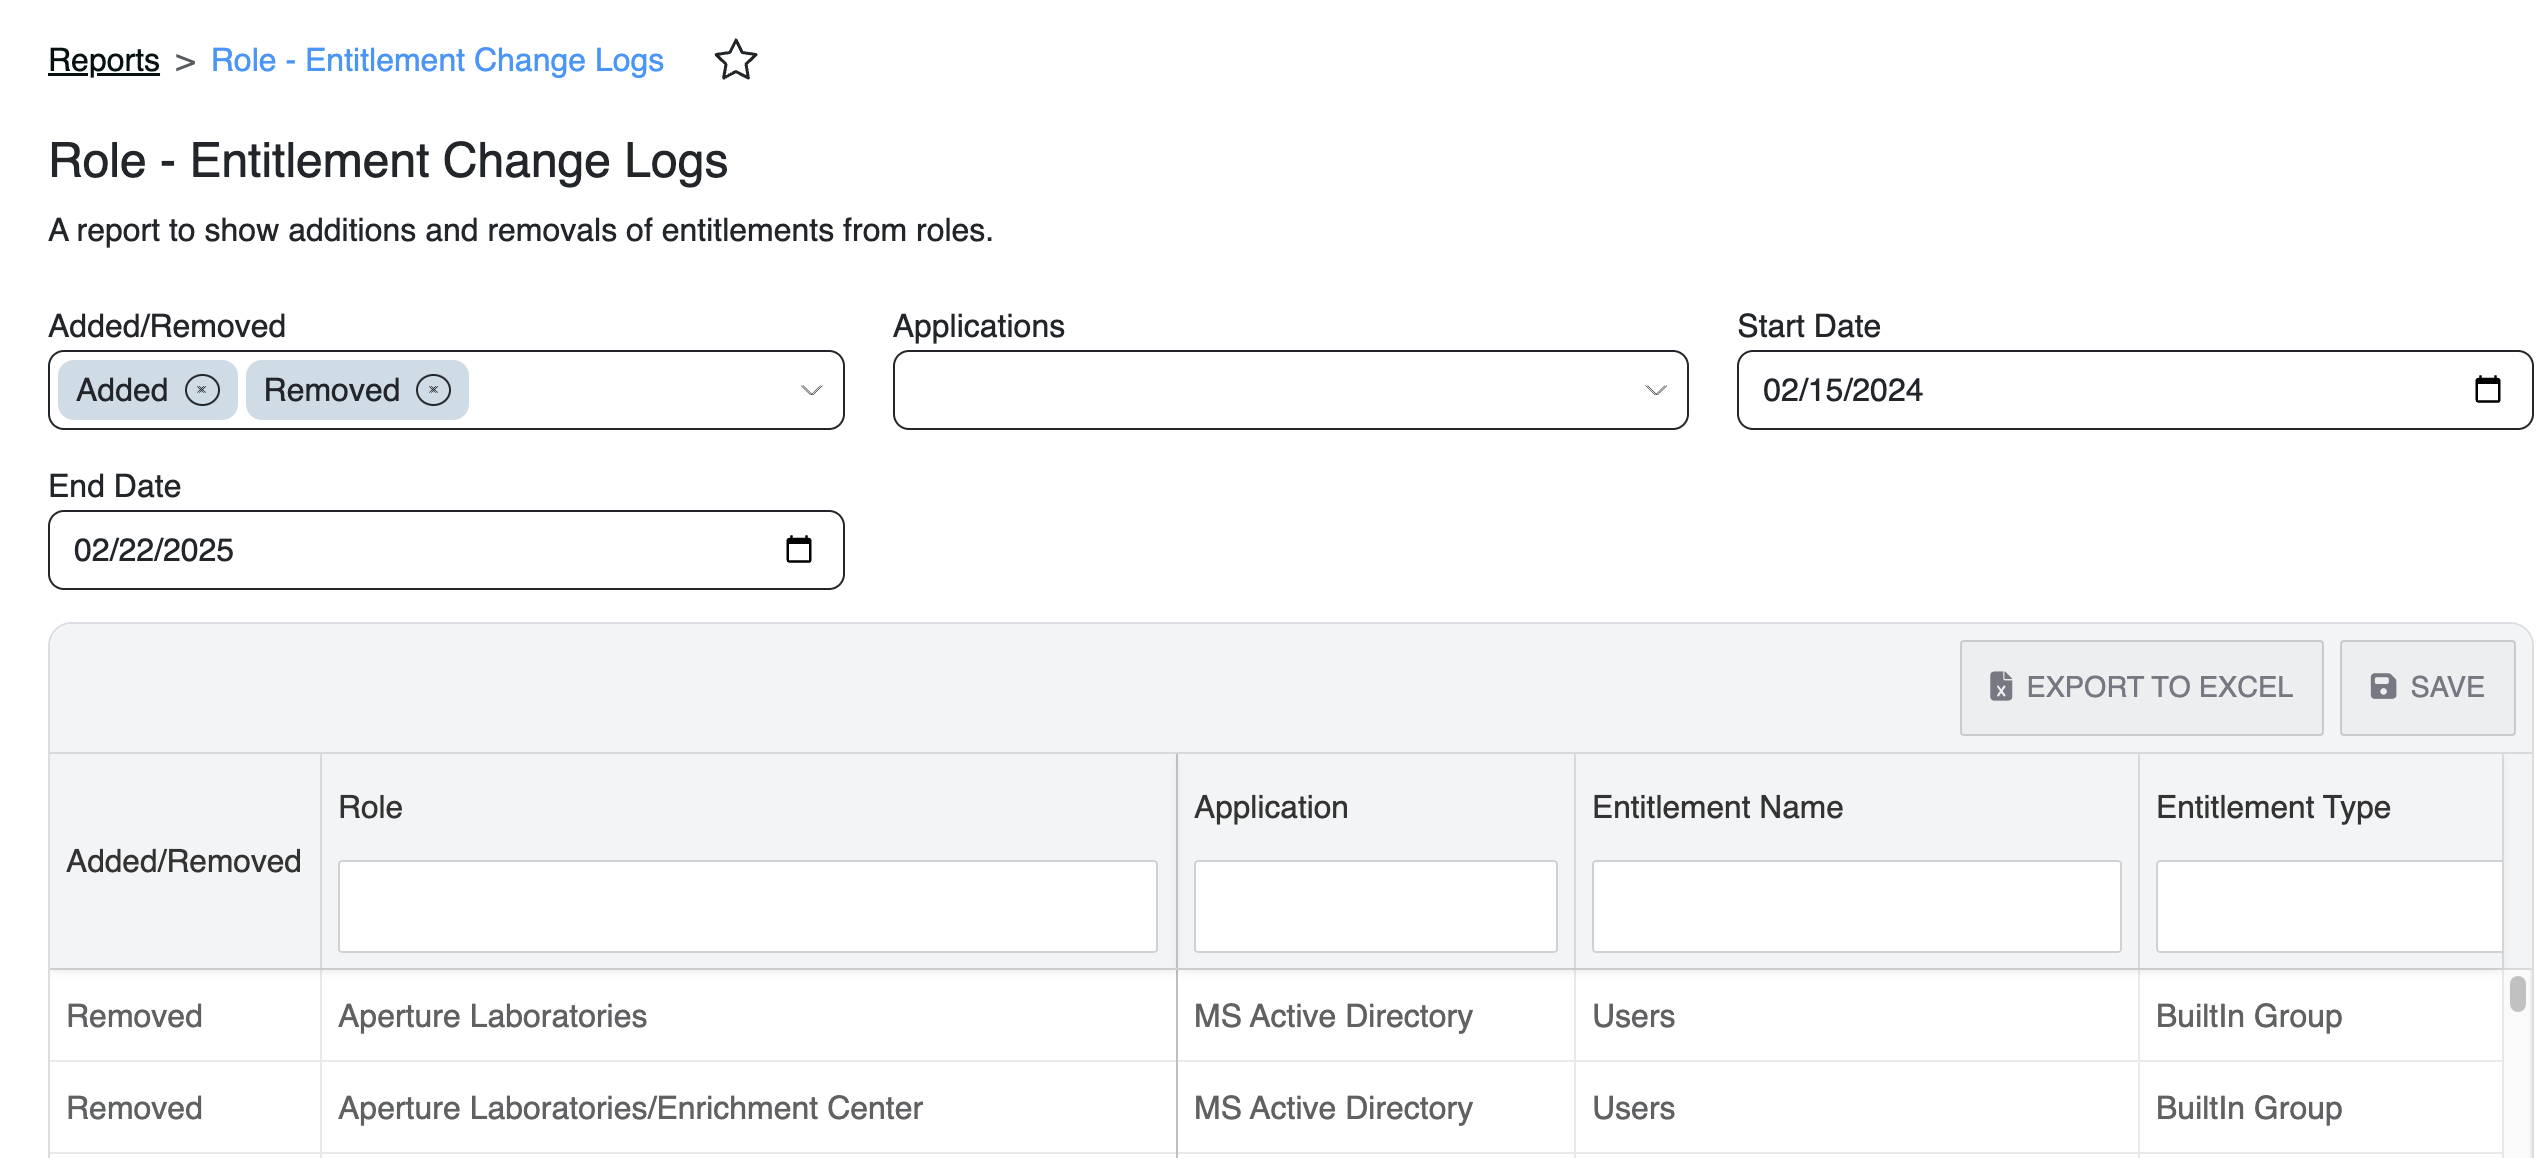Remove the Removed filter chip
The image size is (2542, 1158).
(433, 390)
